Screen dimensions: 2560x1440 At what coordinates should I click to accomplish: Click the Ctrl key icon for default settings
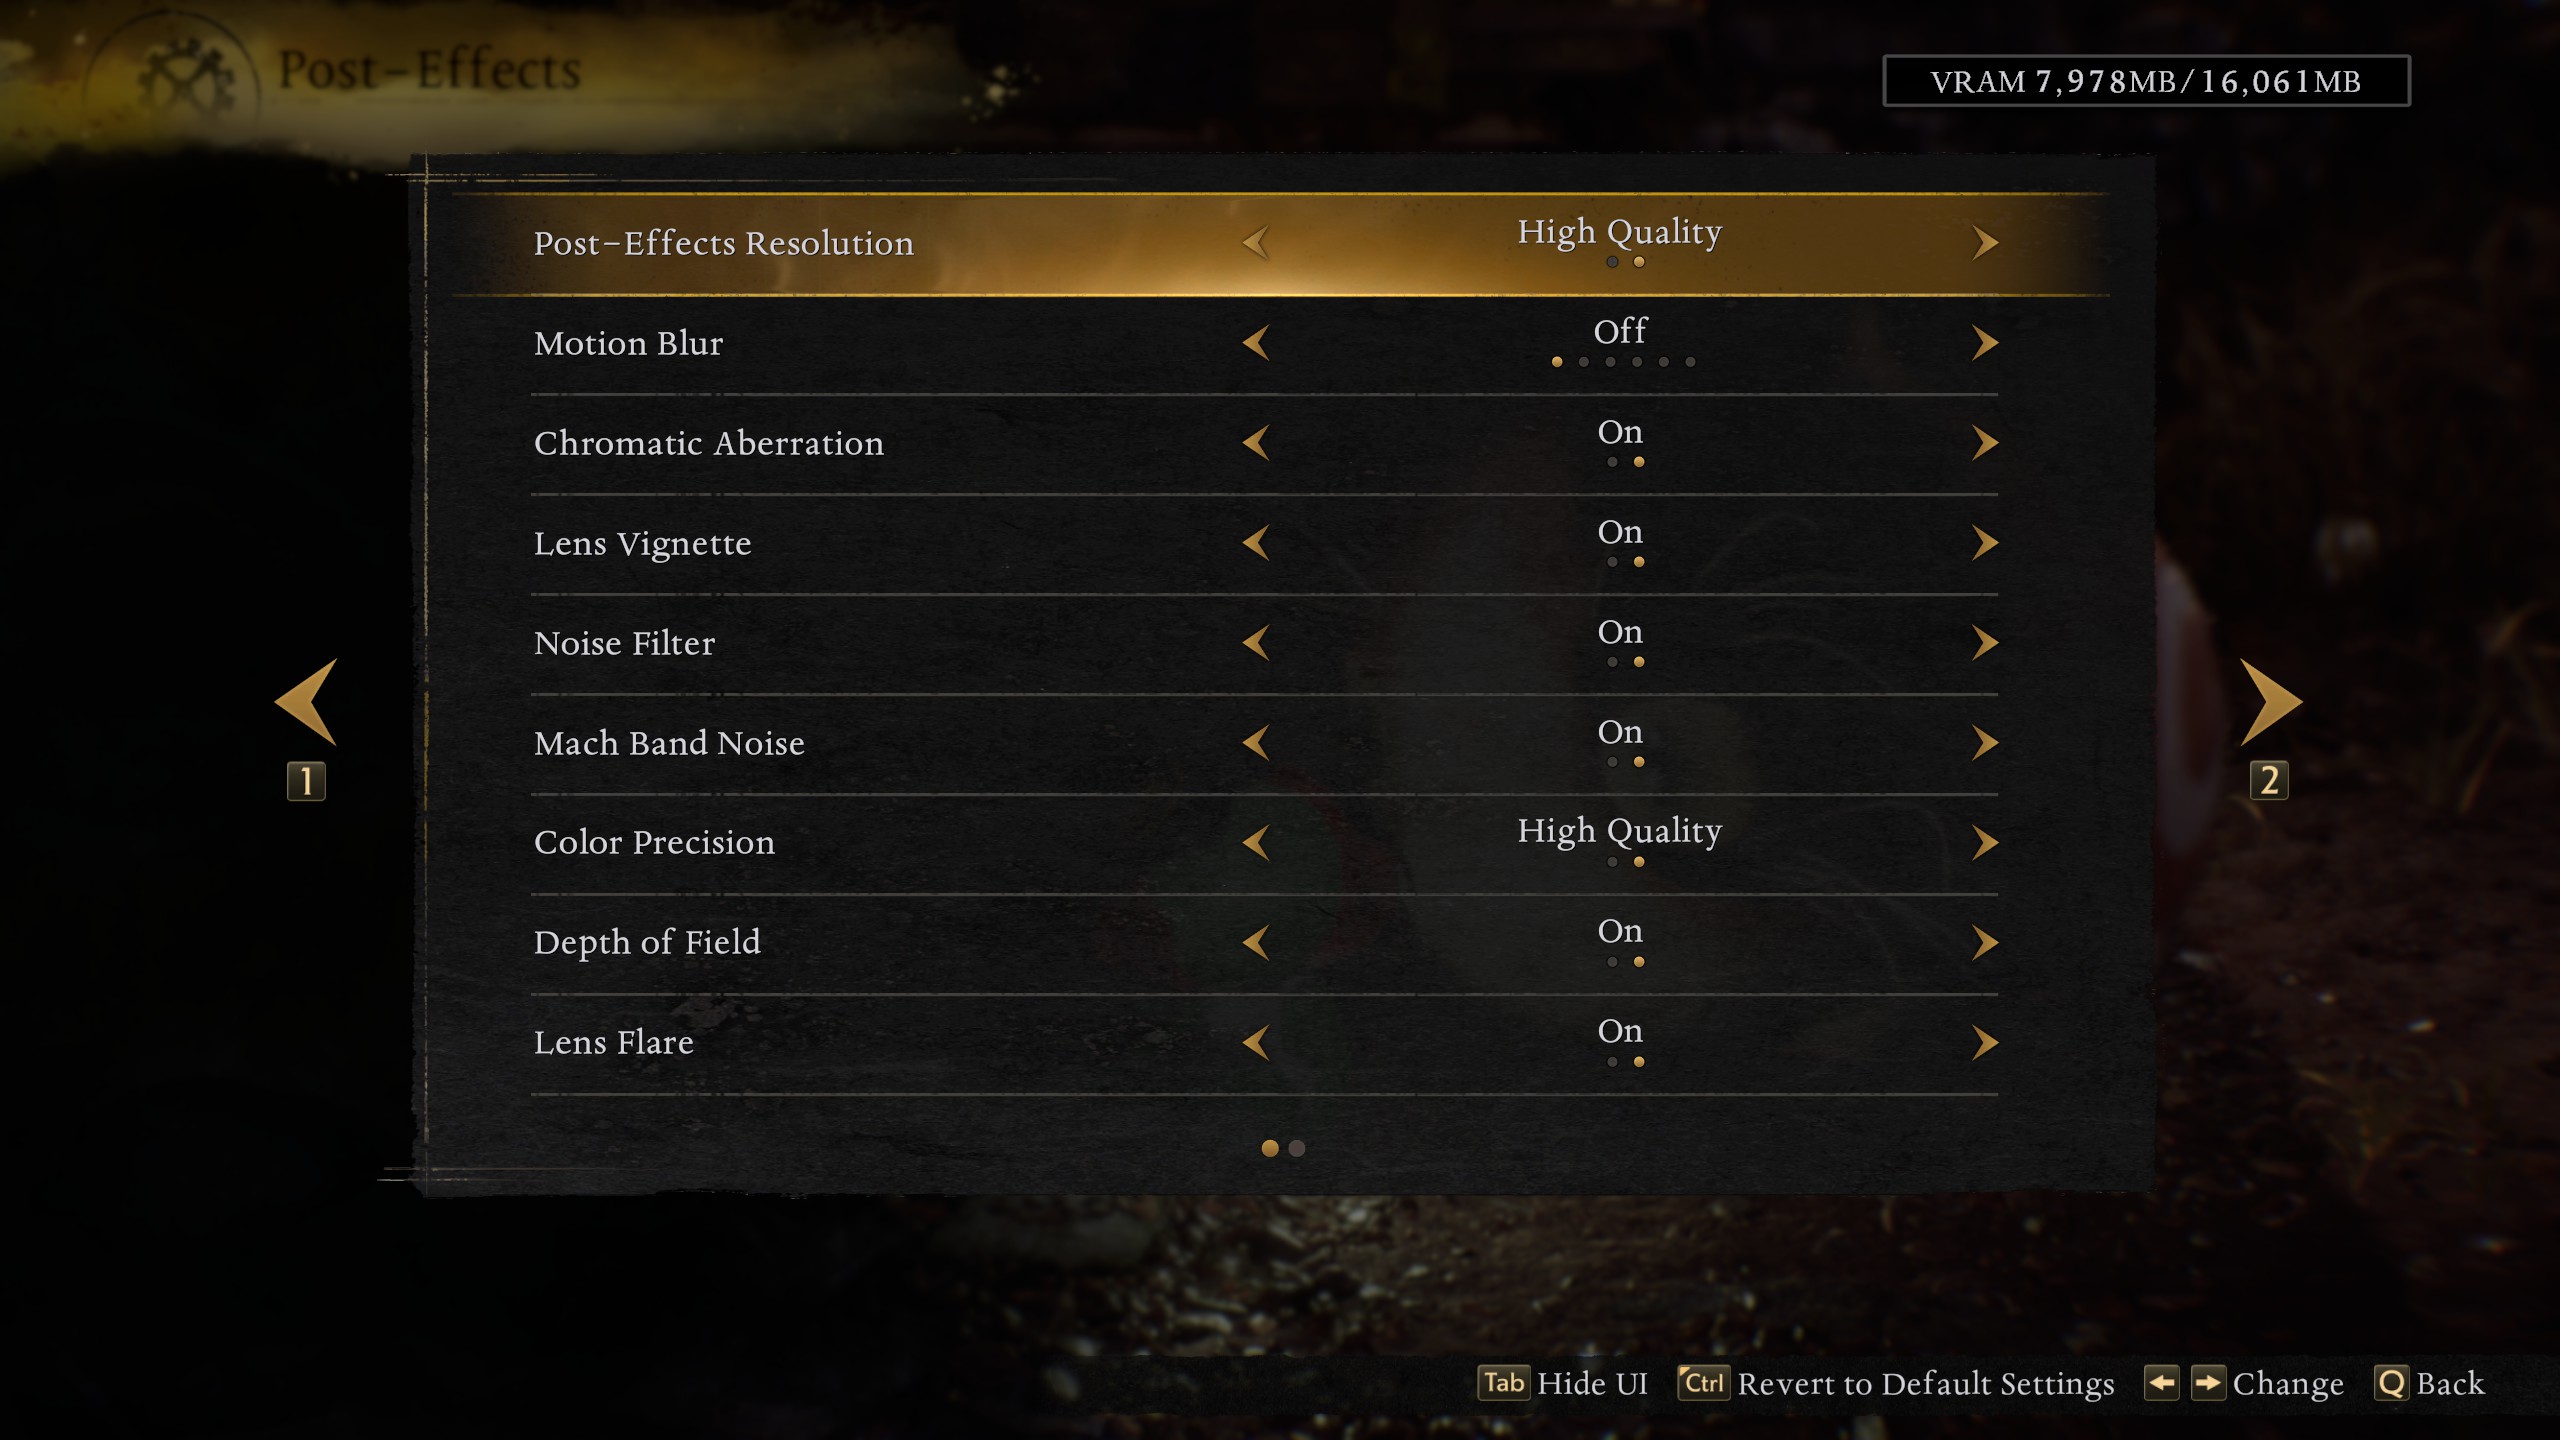tap(1703, 1383)
